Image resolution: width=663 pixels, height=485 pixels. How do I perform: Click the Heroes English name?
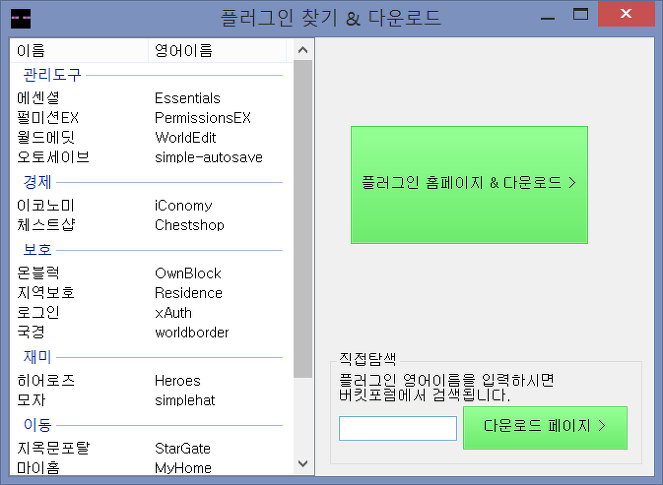pos(178,381)
